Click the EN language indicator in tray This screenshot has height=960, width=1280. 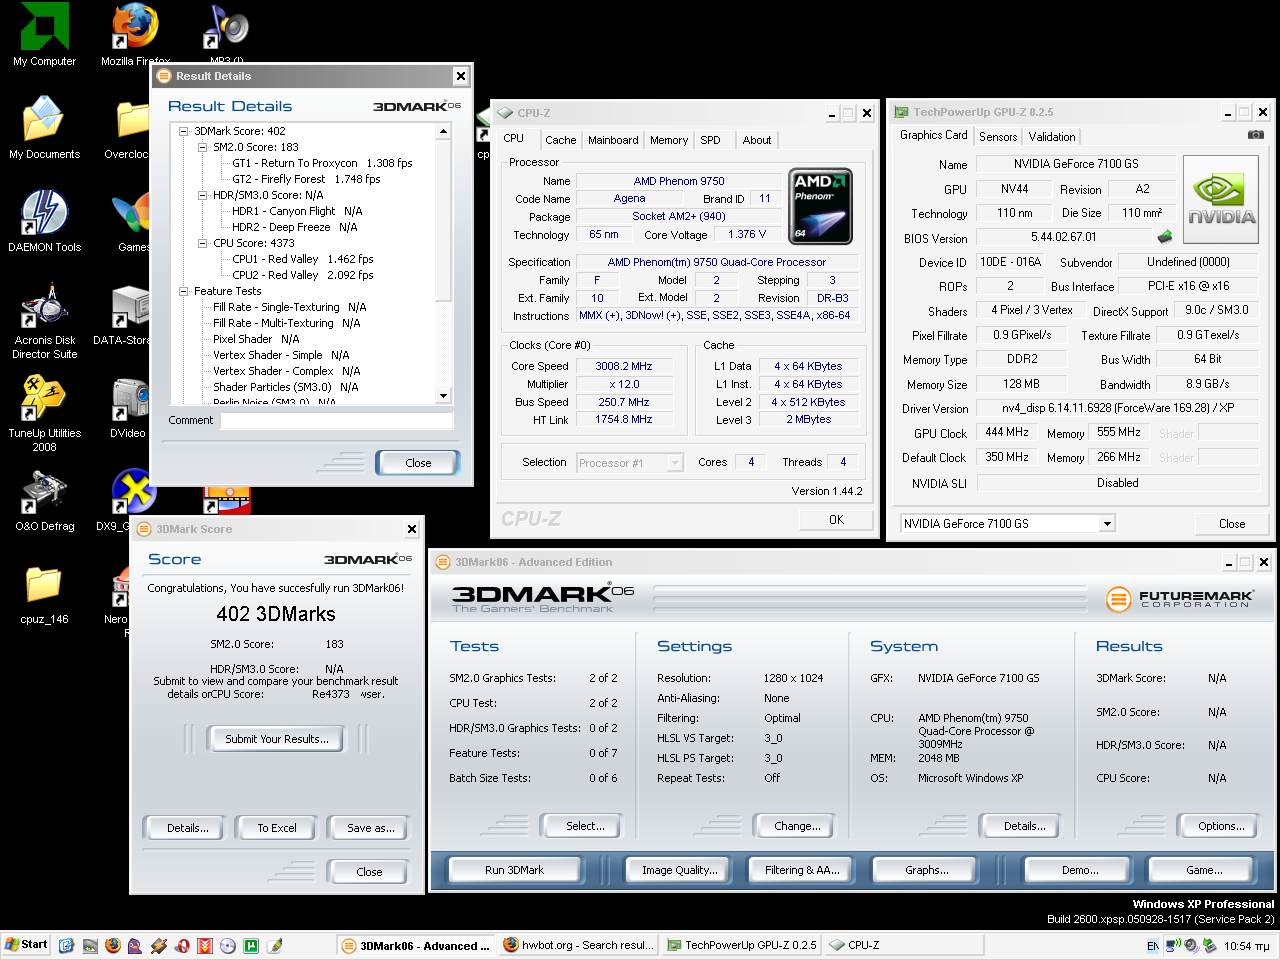(x=1153, y=945)
